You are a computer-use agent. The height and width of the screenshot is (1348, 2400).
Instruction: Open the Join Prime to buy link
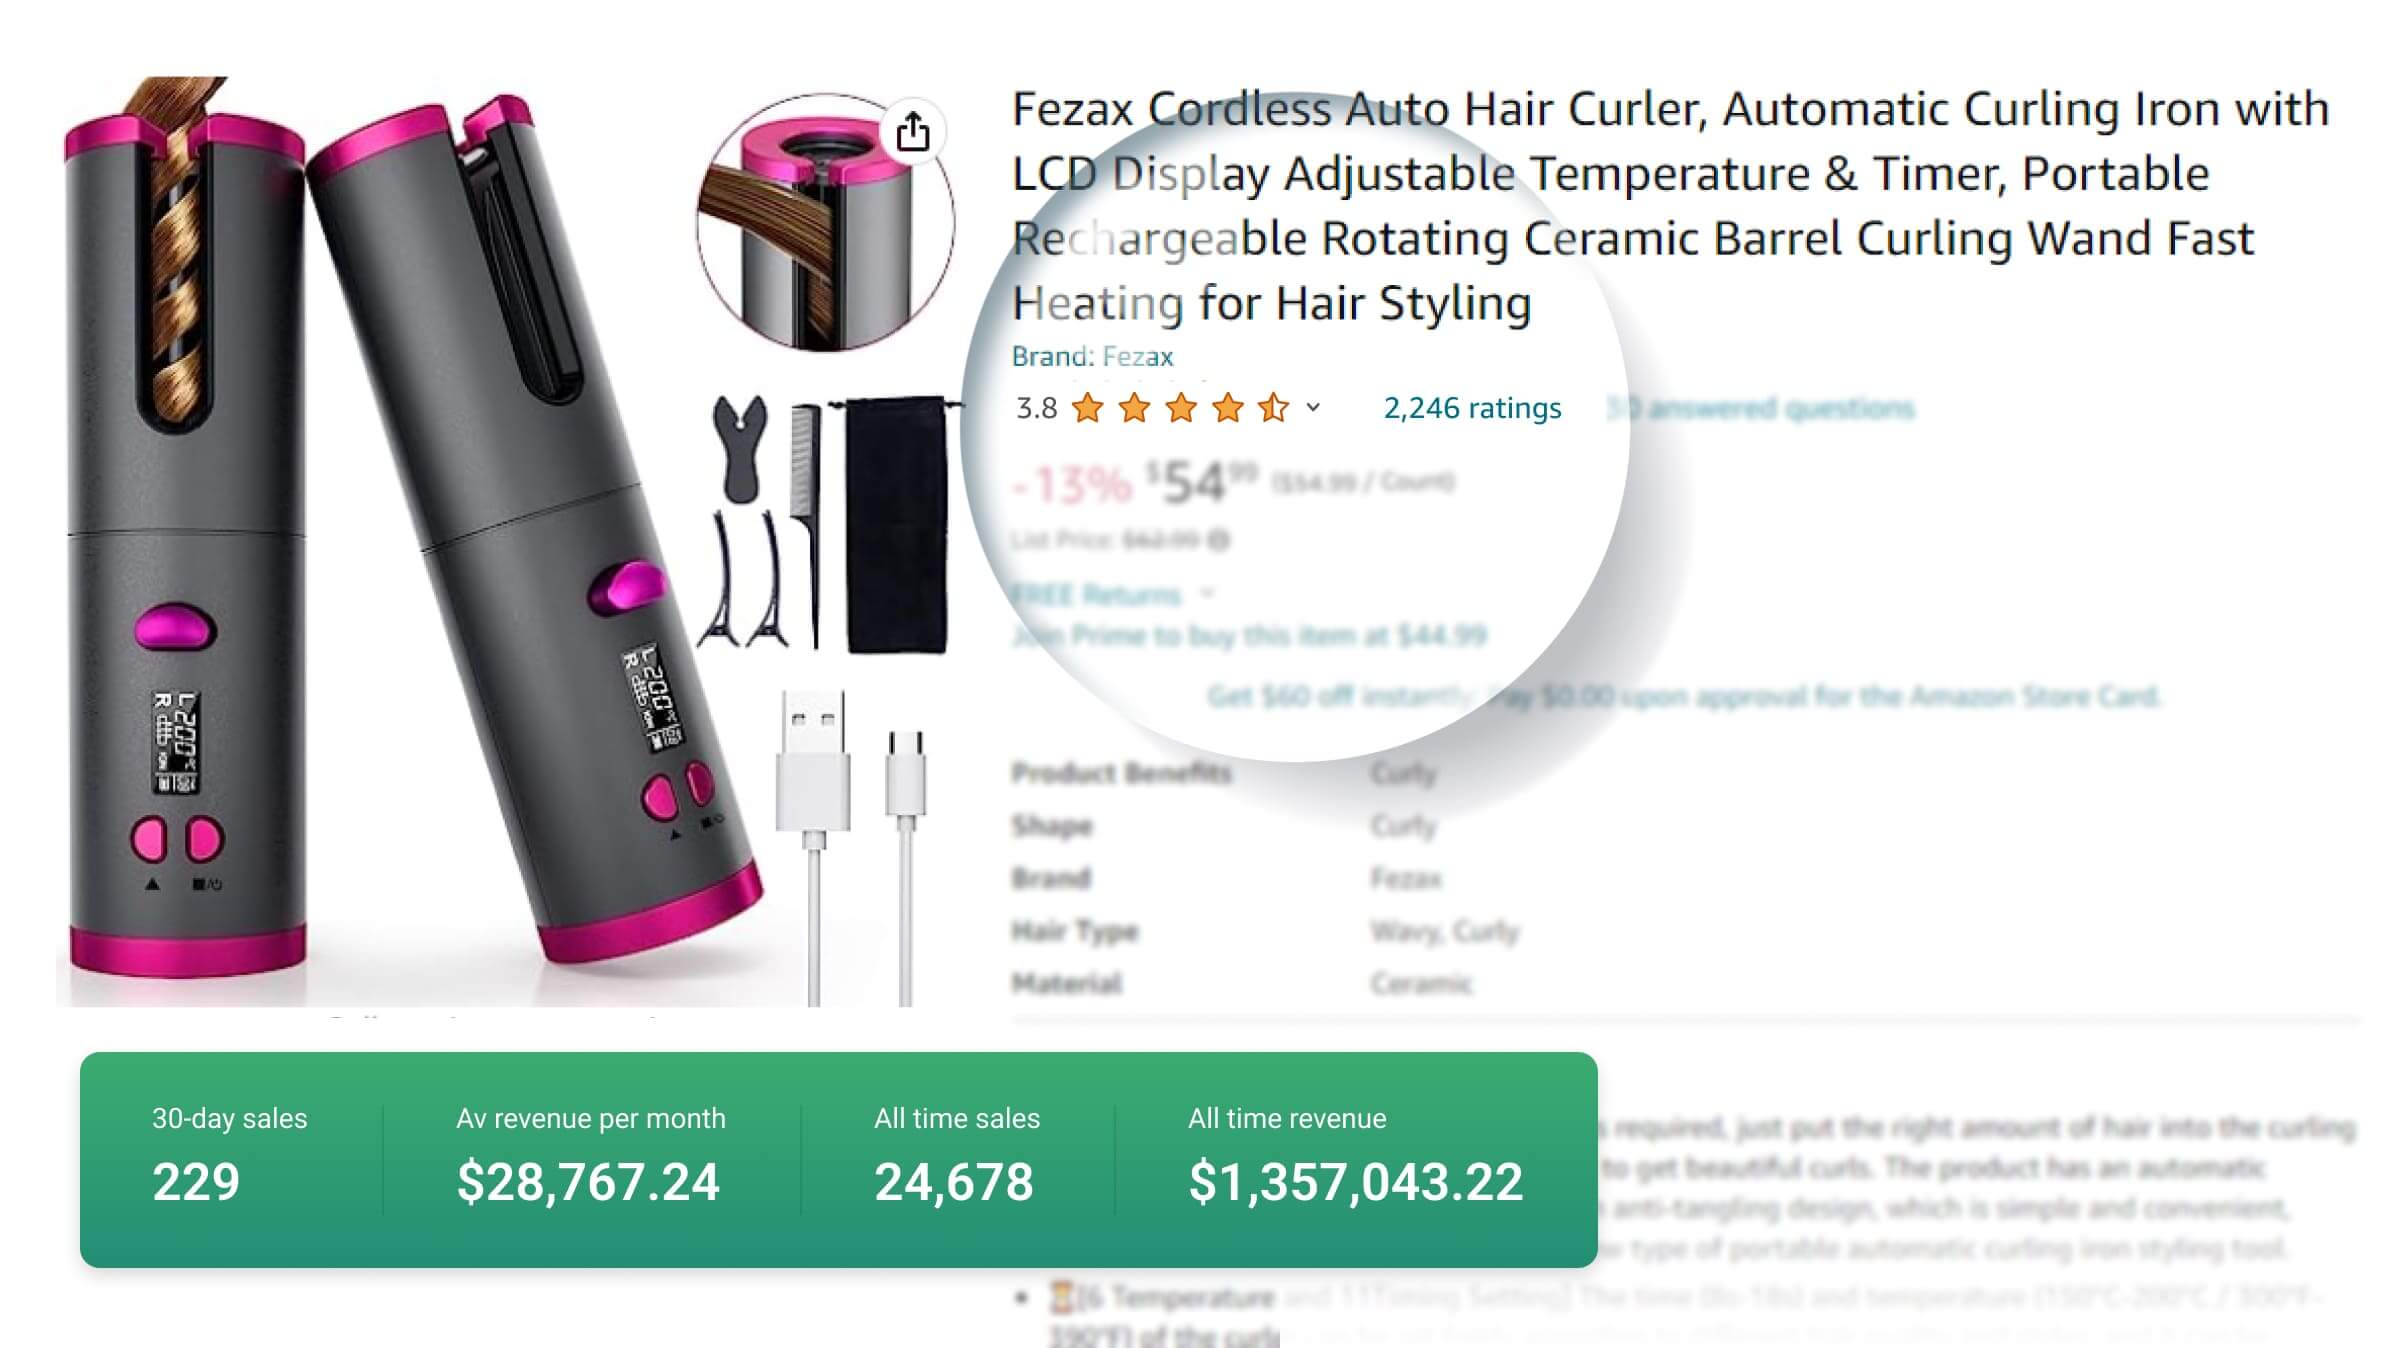click(1249, 636)
